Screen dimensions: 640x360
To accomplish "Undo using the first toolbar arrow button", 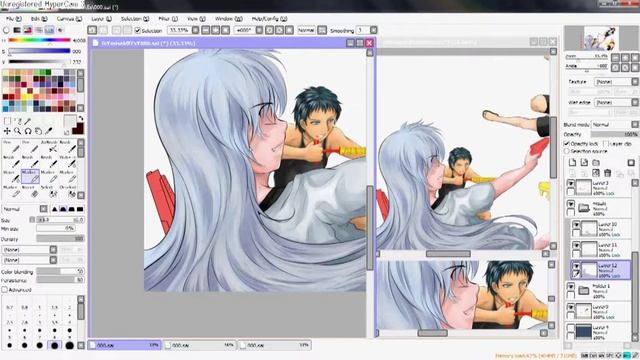I will coord(92,30).
